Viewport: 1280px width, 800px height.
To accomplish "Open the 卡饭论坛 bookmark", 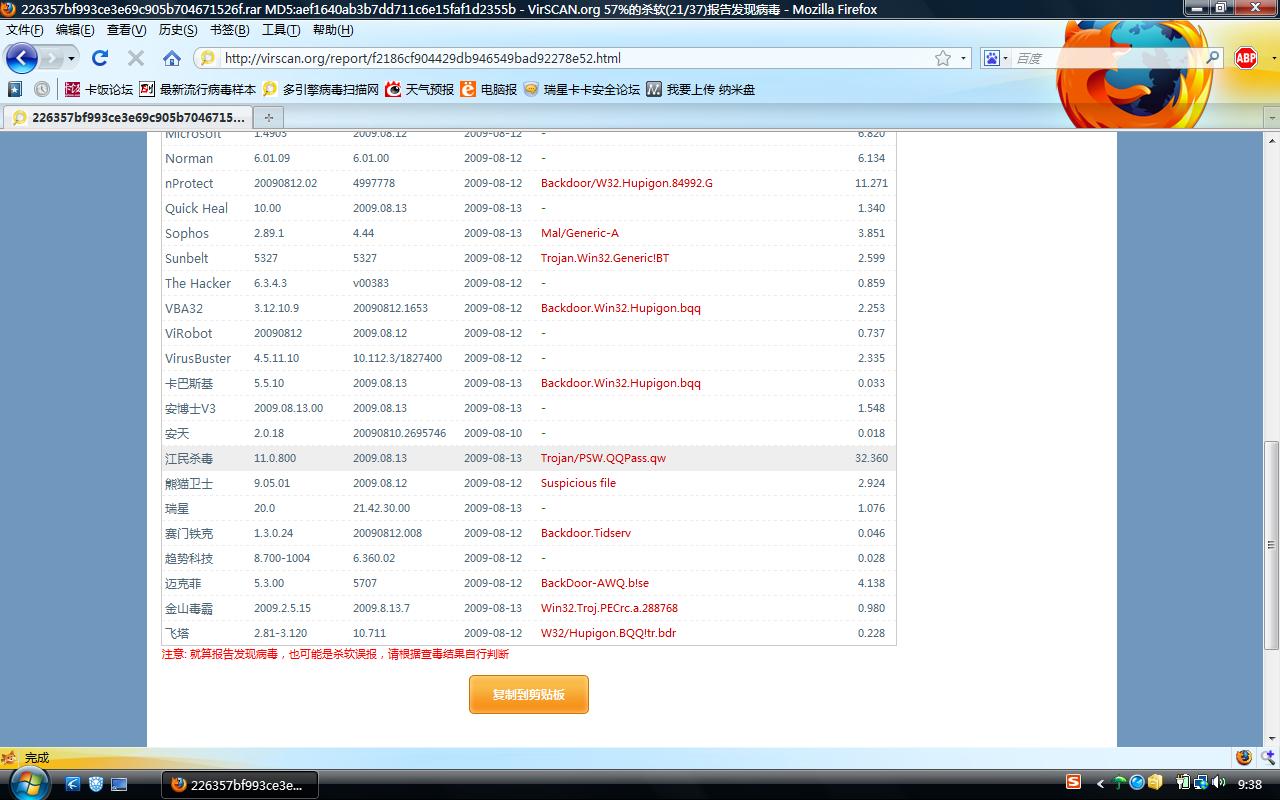I will 99,89.
